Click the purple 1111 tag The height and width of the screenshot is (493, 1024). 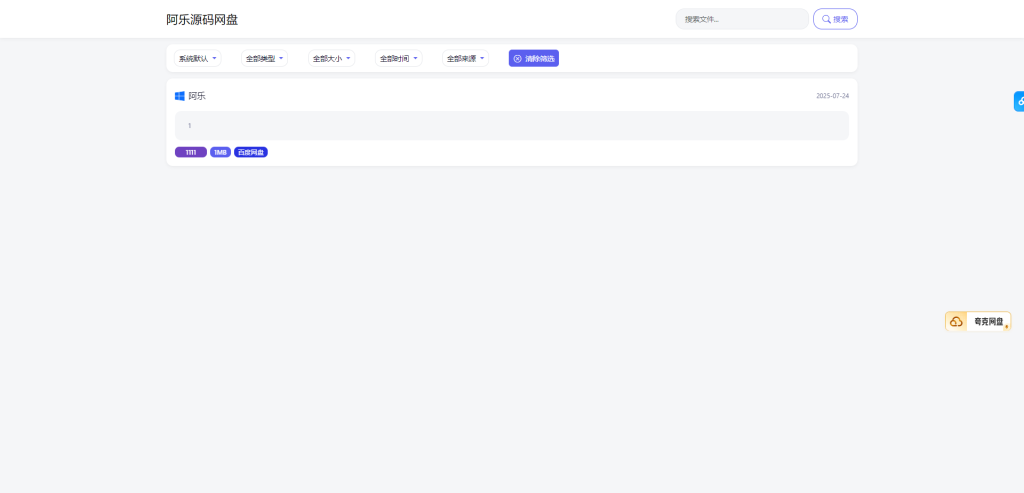[190, 152]
